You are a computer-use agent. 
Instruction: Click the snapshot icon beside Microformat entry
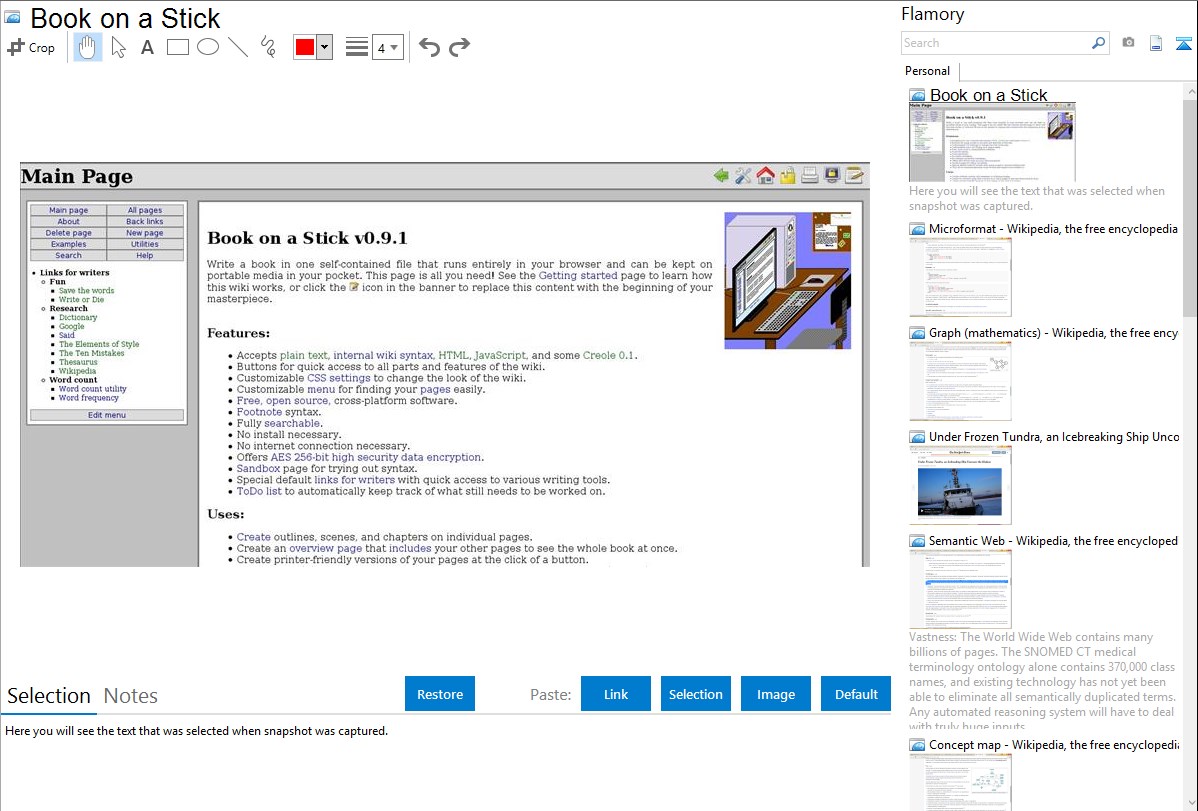tap(917, 229)
